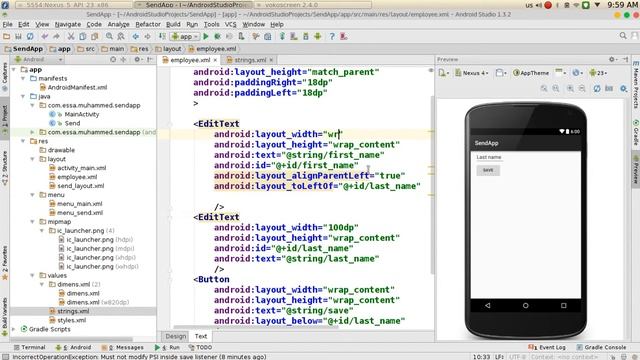
Task: Collapse the values folder arrow
Action: (x=32, y=276)
